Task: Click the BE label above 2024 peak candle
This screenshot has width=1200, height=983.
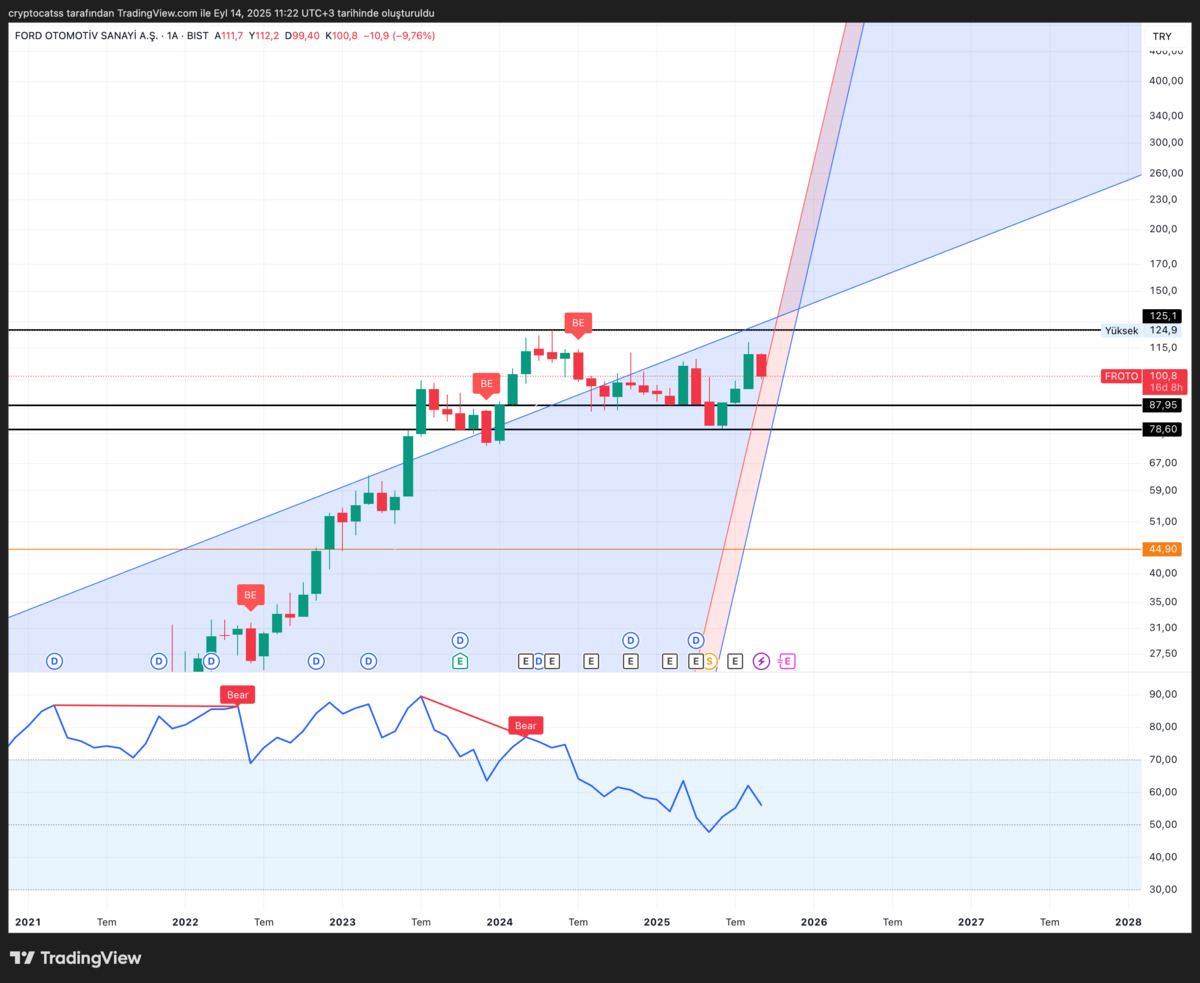Action: 578,323
